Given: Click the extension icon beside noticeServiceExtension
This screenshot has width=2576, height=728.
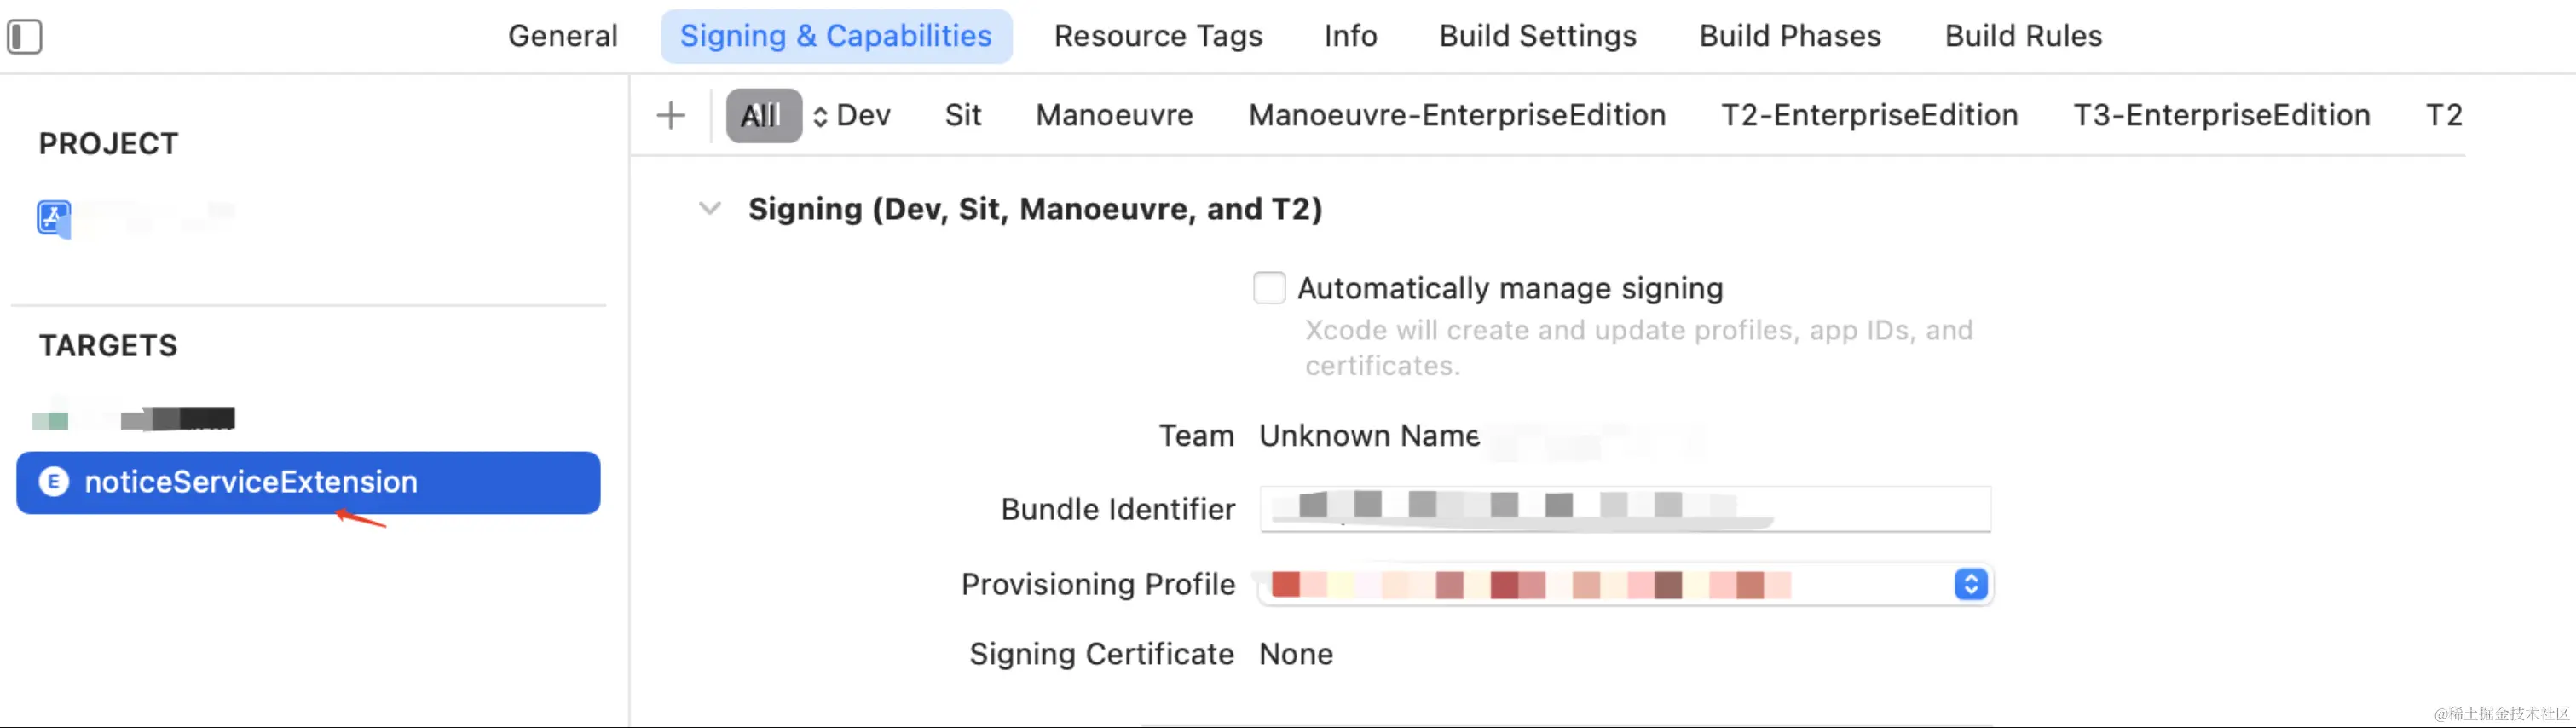Looking at the screenshot, I should tap(53, 482).
